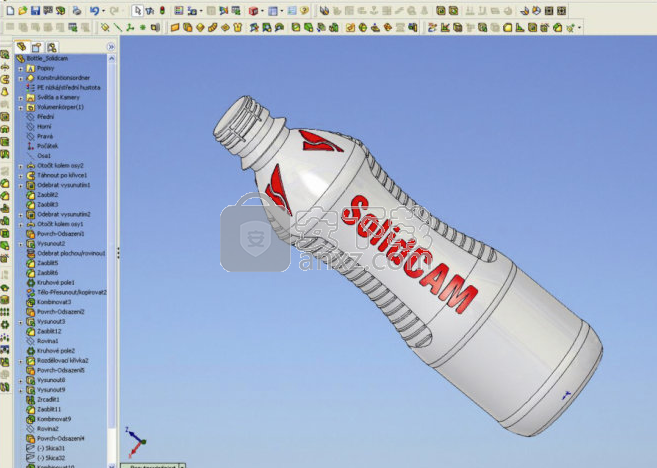Image resolution: width=657 pixels, height=468 pixels.
Task: Select the (-) Skica32 sketch
Action: pos(51,458)
